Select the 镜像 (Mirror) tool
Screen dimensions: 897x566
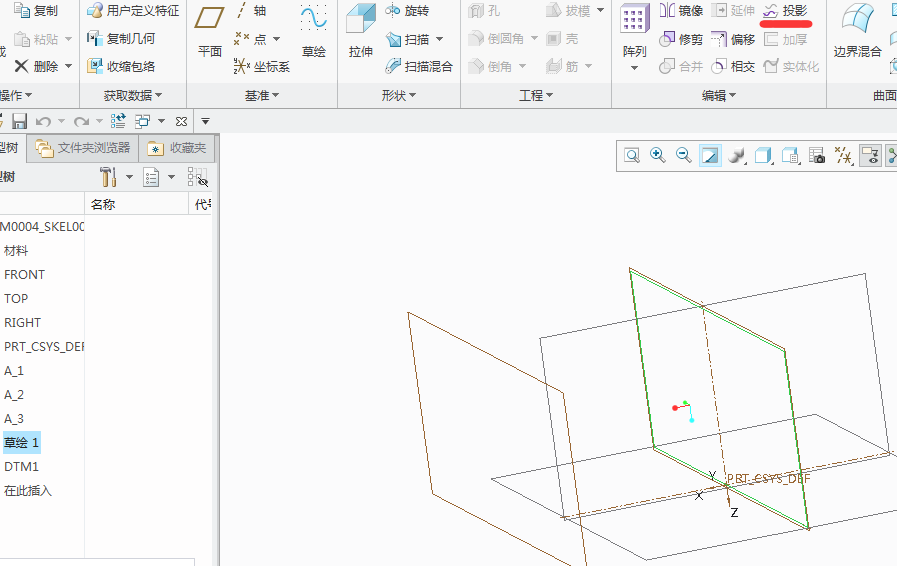click(681, 10)
